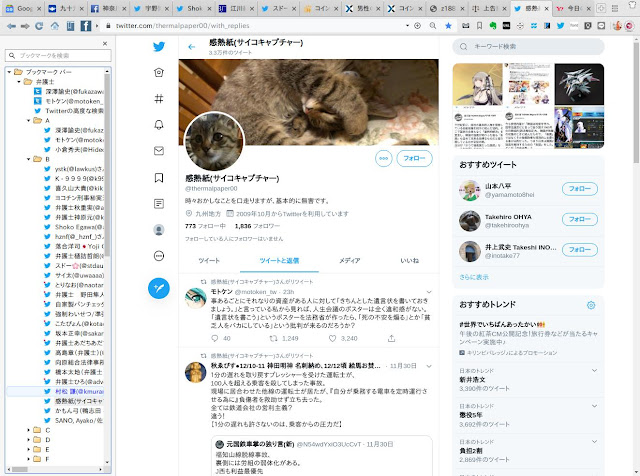Image resolution: width=640 pixels, height=476 pixels.
Task: Click browser home icon
Action: (54, 26)
